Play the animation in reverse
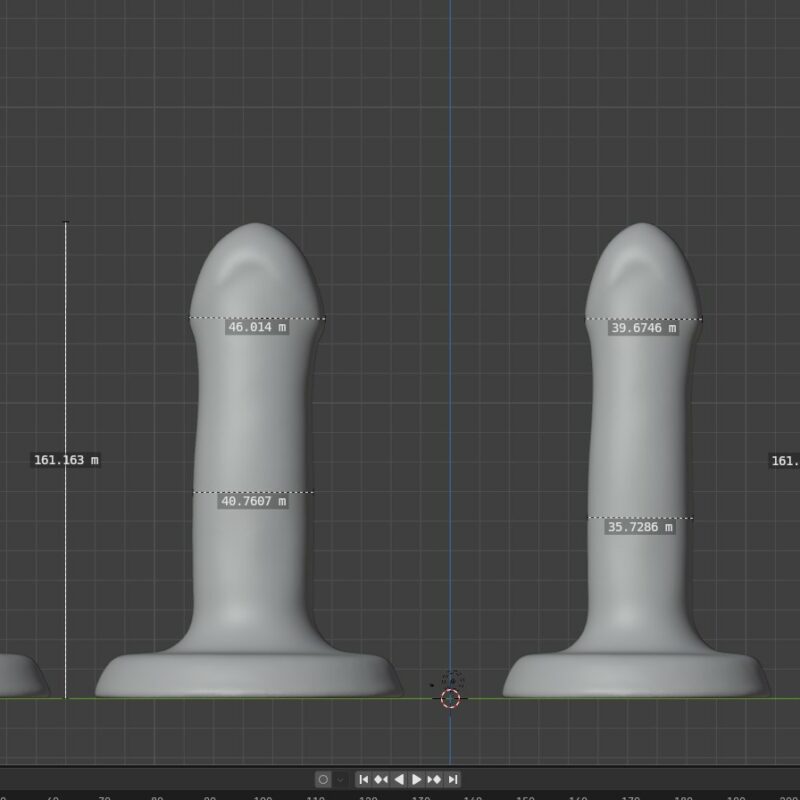Viewport: 800px width, 800px height. (399, 779)
